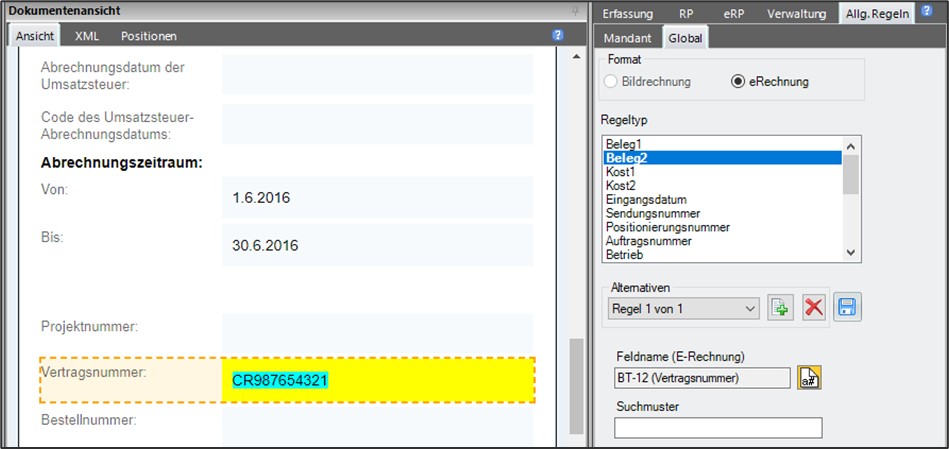Open help icon beside Allg.Regeln tab

click(x=927, y=10)
